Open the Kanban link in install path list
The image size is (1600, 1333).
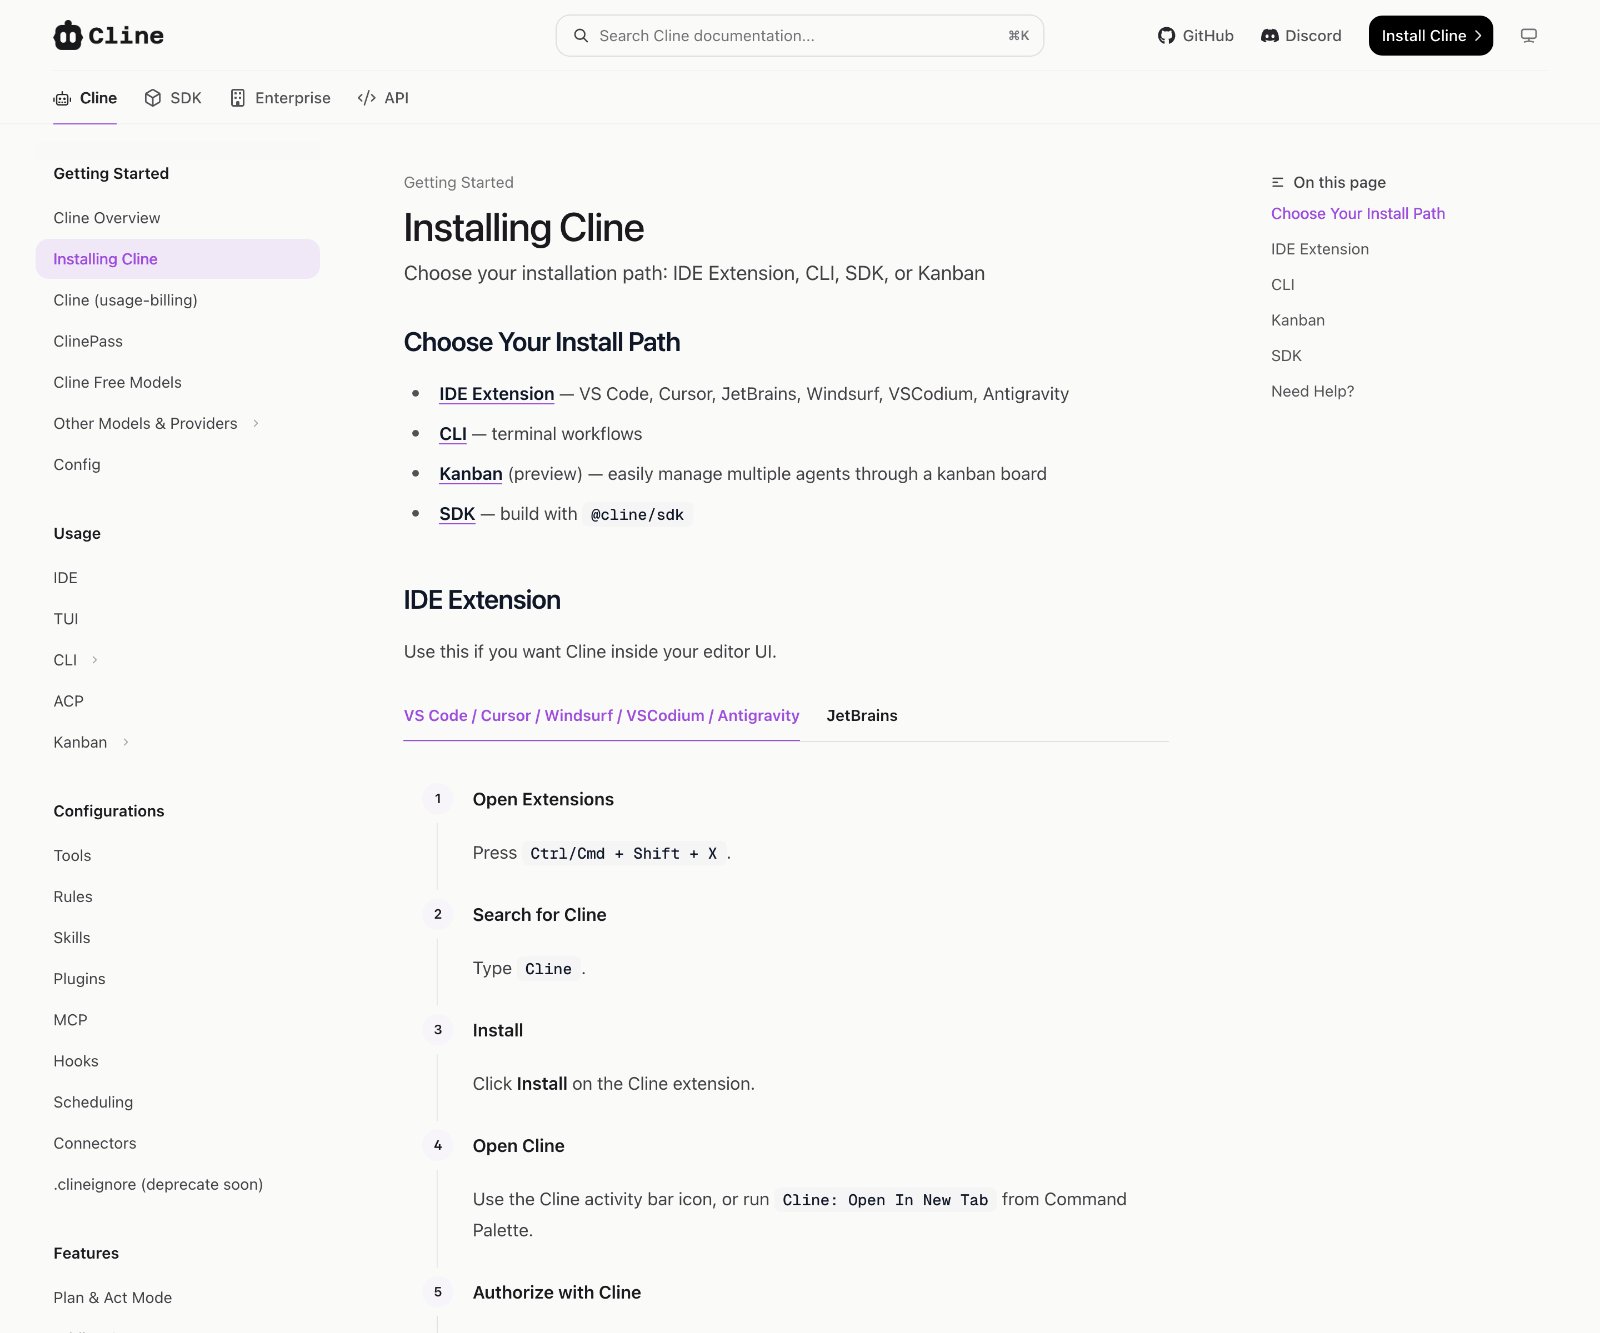(x=471, y=474)
